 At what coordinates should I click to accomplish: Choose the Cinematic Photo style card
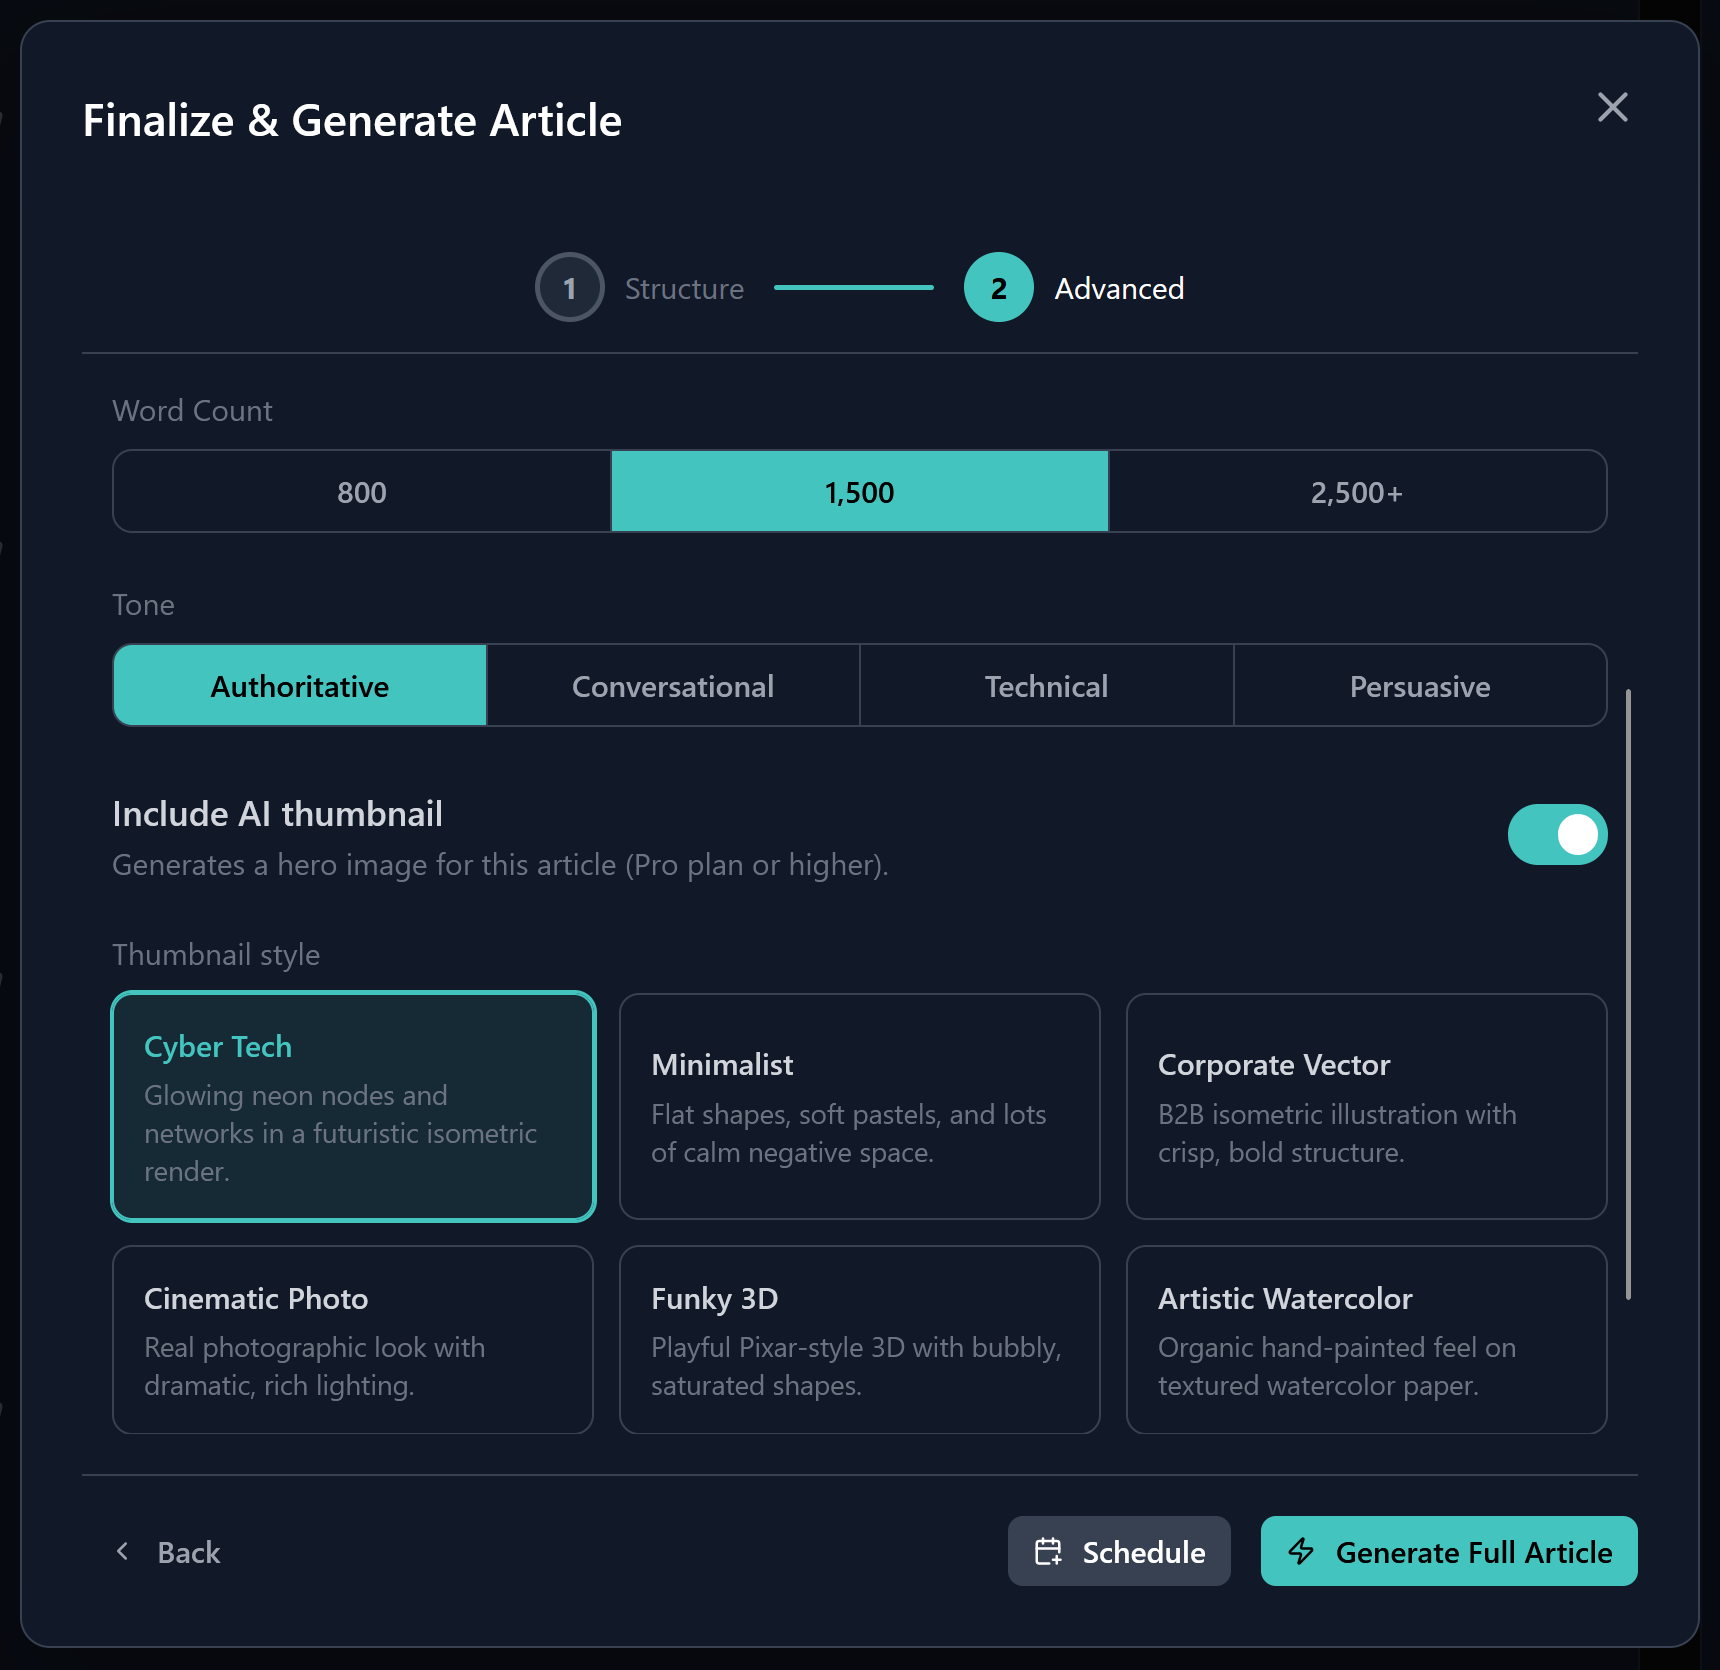[353, 1340]
